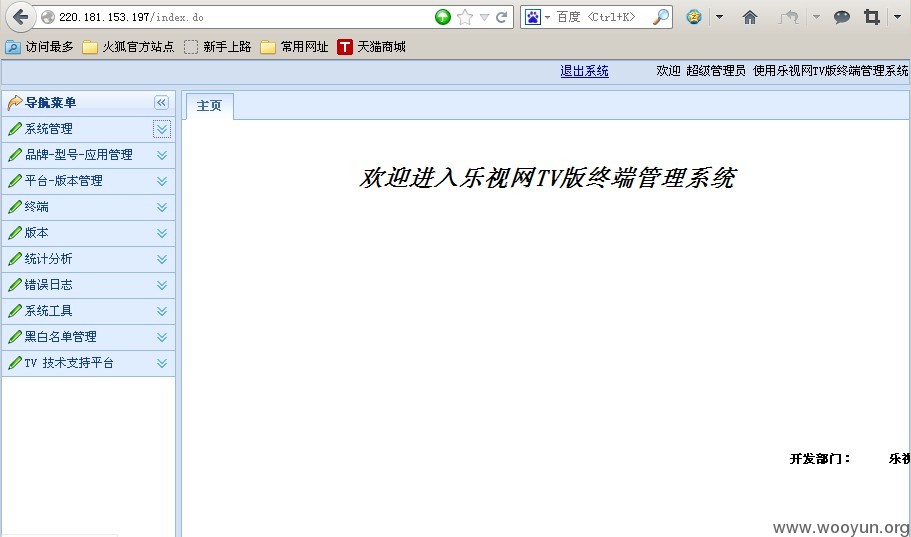Click the welcome heading 欢迎进入乐视网TV版终端管理系统
Screen dimensions: 911x537
click(x=547, y=178)
